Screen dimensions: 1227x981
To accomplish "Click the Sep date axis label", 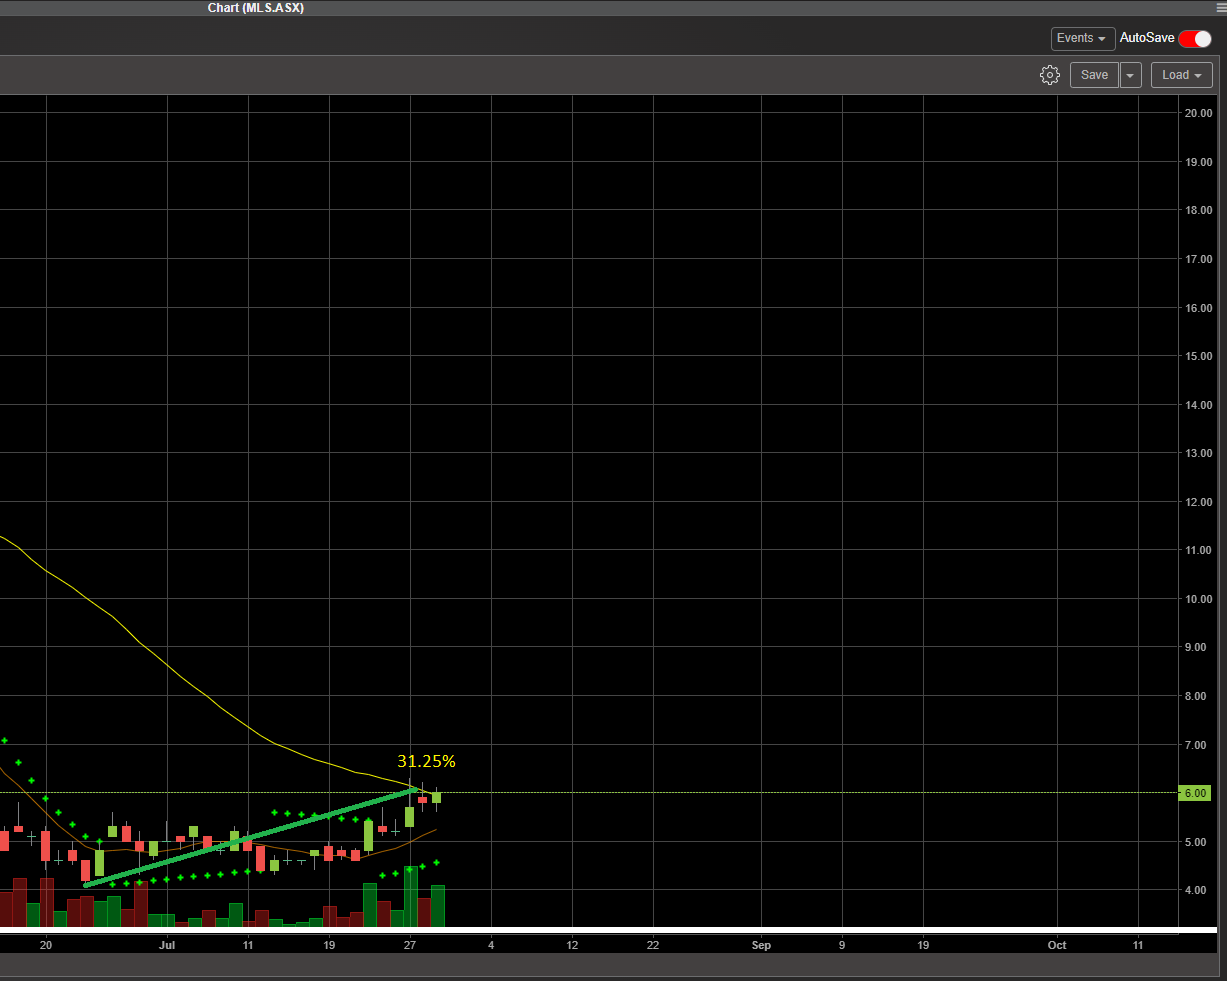I will [x=761, y=945].
